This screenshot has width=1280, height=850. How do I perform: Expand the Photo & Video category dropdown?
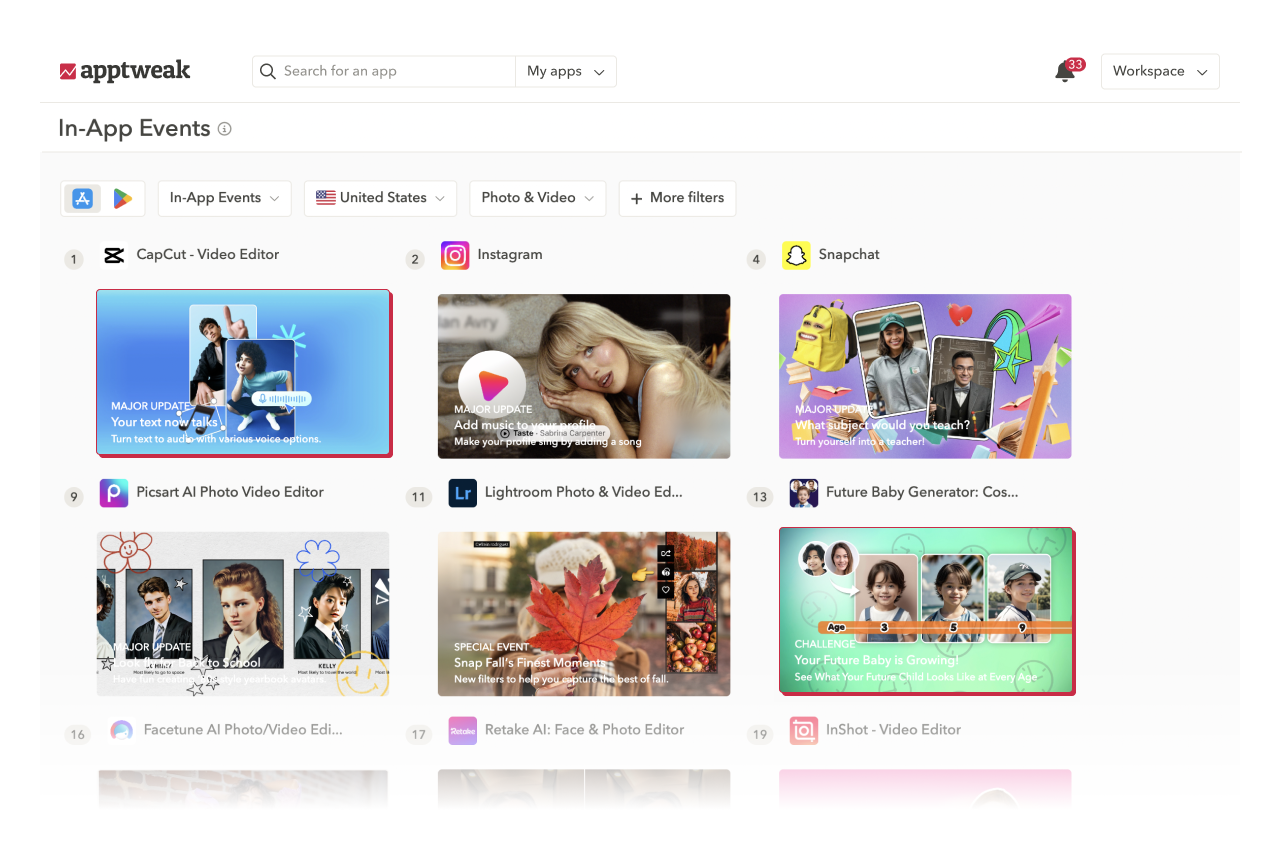[538, 198]
